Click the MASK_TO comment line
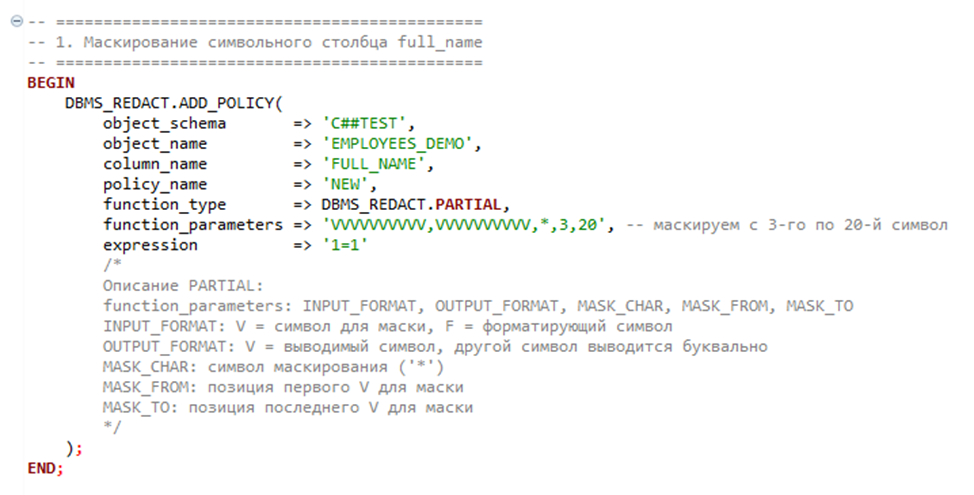This screenshot has height=495, width=974. pos(288,408)
